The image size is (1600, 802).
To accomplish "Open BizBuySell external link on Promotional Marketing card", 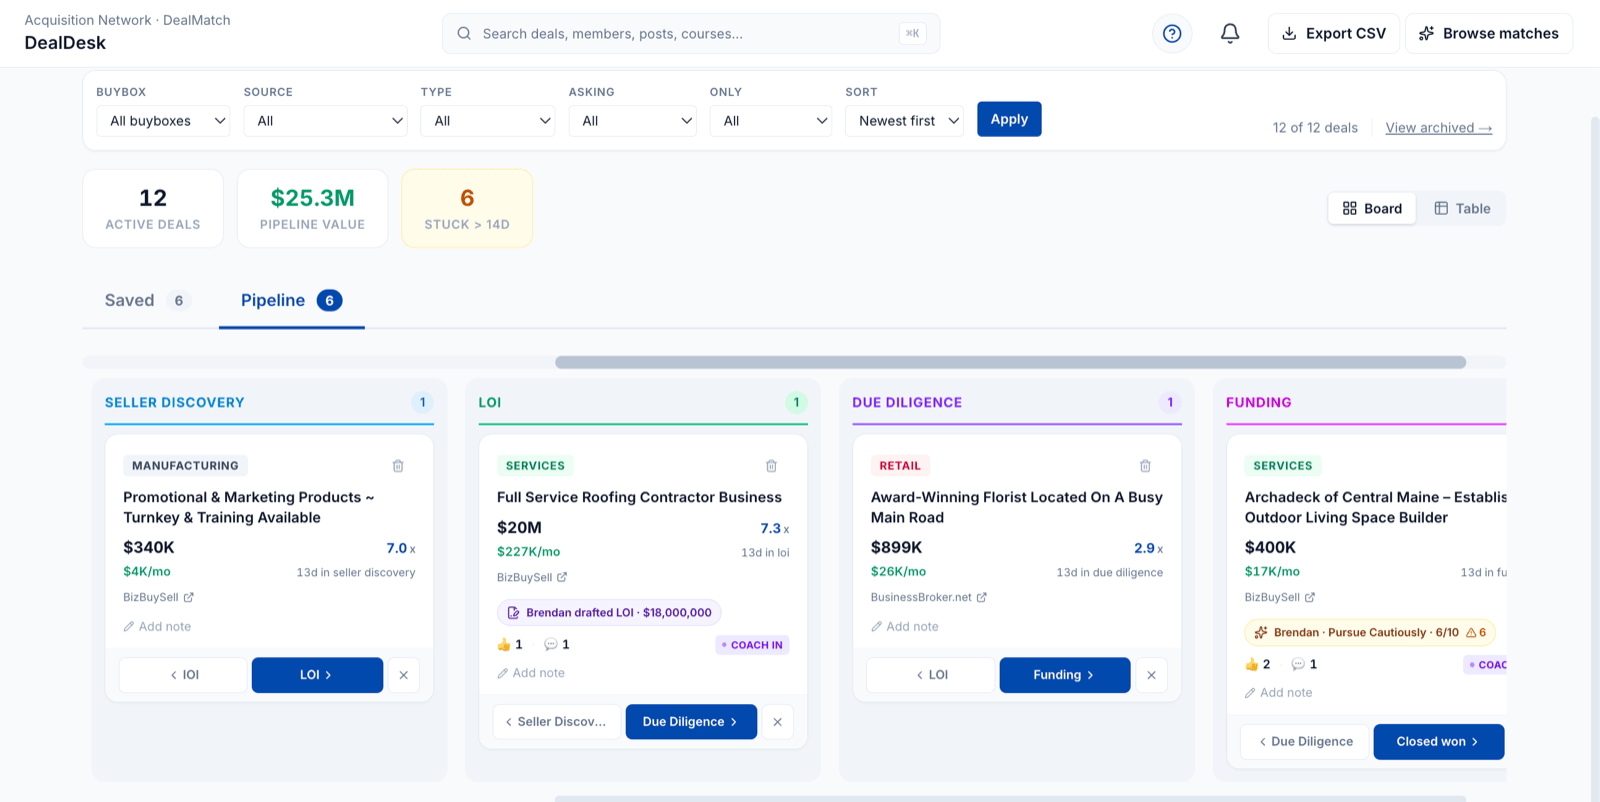I will pyautogui.click(x=158, y=597).
